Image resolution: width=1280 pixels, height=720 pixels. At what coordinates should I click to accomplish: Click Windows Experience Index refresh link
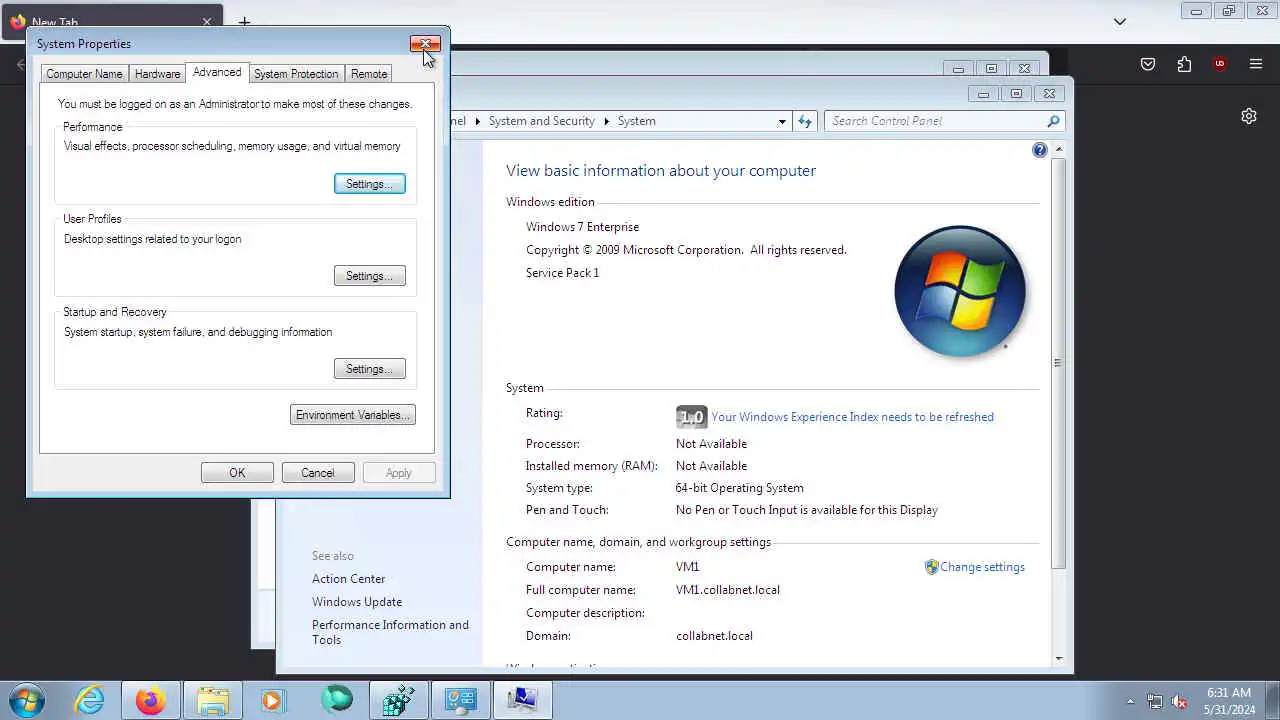pyautogui.click(x=852, y=417)
